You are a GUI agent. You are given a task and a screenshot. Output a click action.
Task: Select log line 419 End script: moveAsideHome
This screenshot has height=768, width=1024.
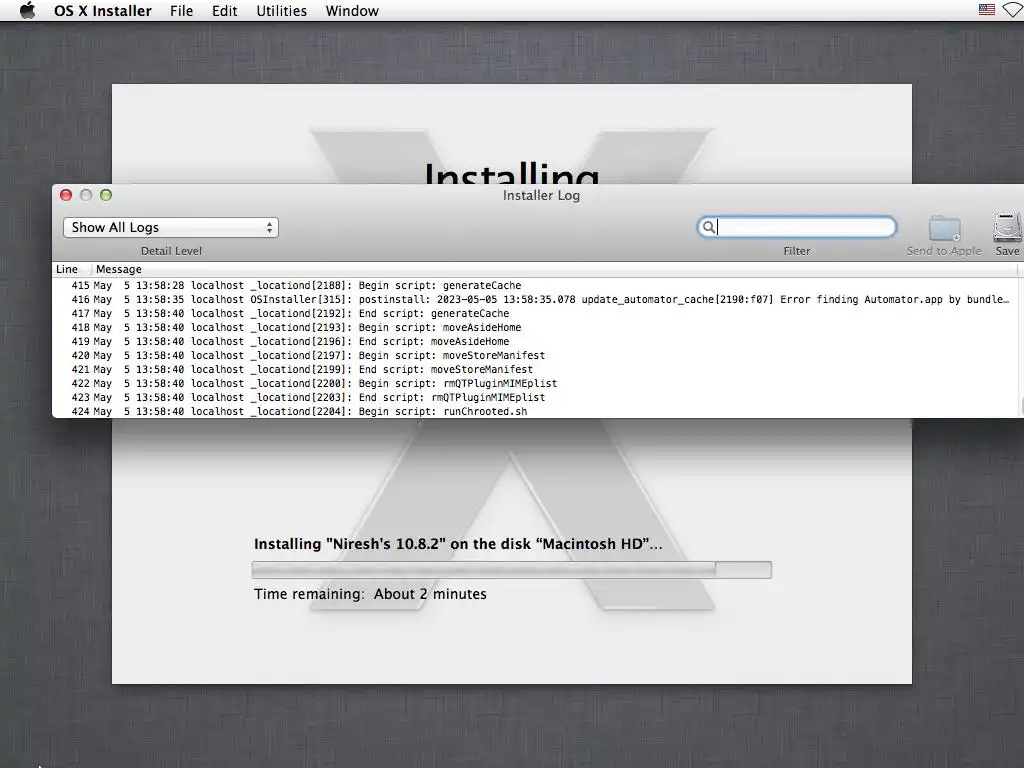536,342
